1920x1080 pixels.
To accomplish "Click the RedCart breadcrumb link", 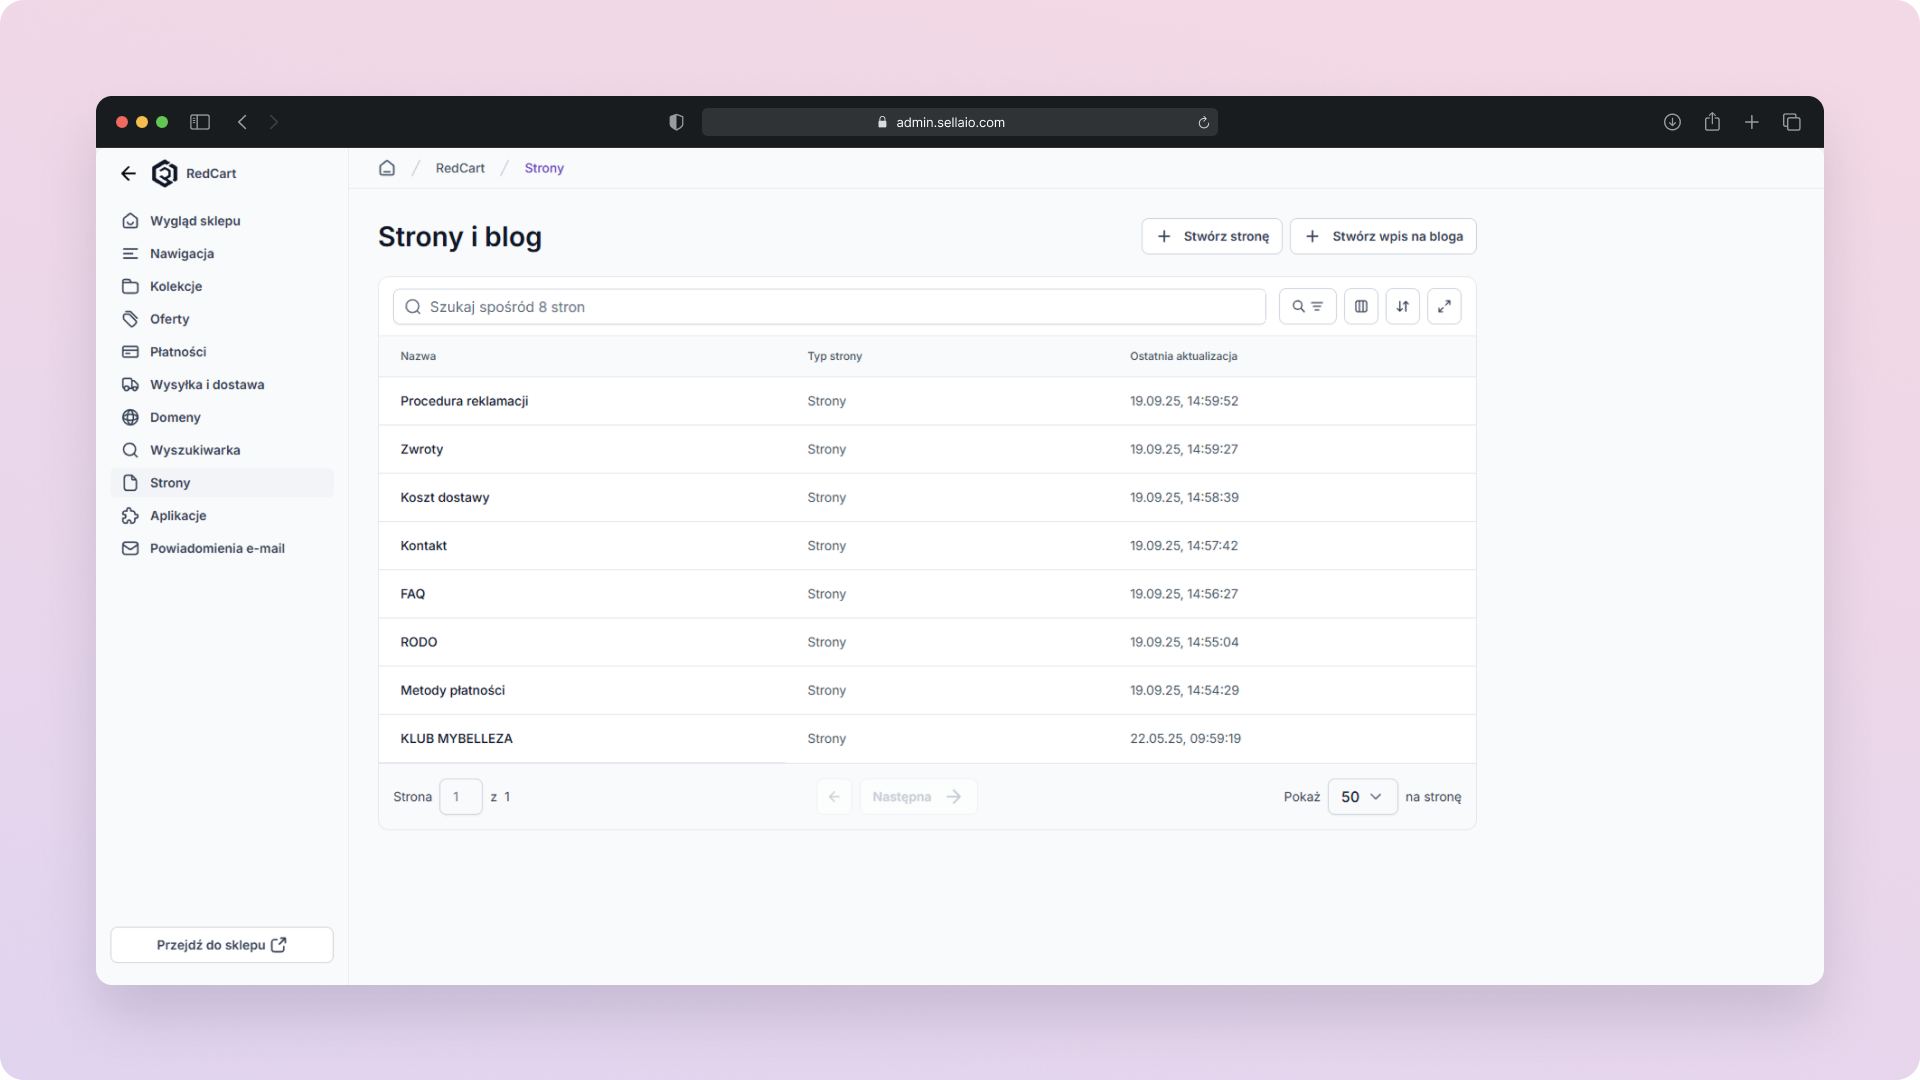I will click(460, 168).
